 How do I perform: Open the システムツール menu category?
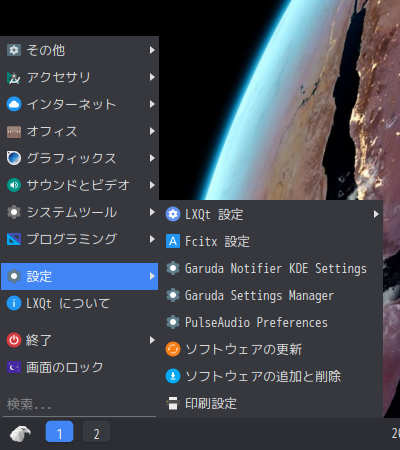tap(79, 212)
